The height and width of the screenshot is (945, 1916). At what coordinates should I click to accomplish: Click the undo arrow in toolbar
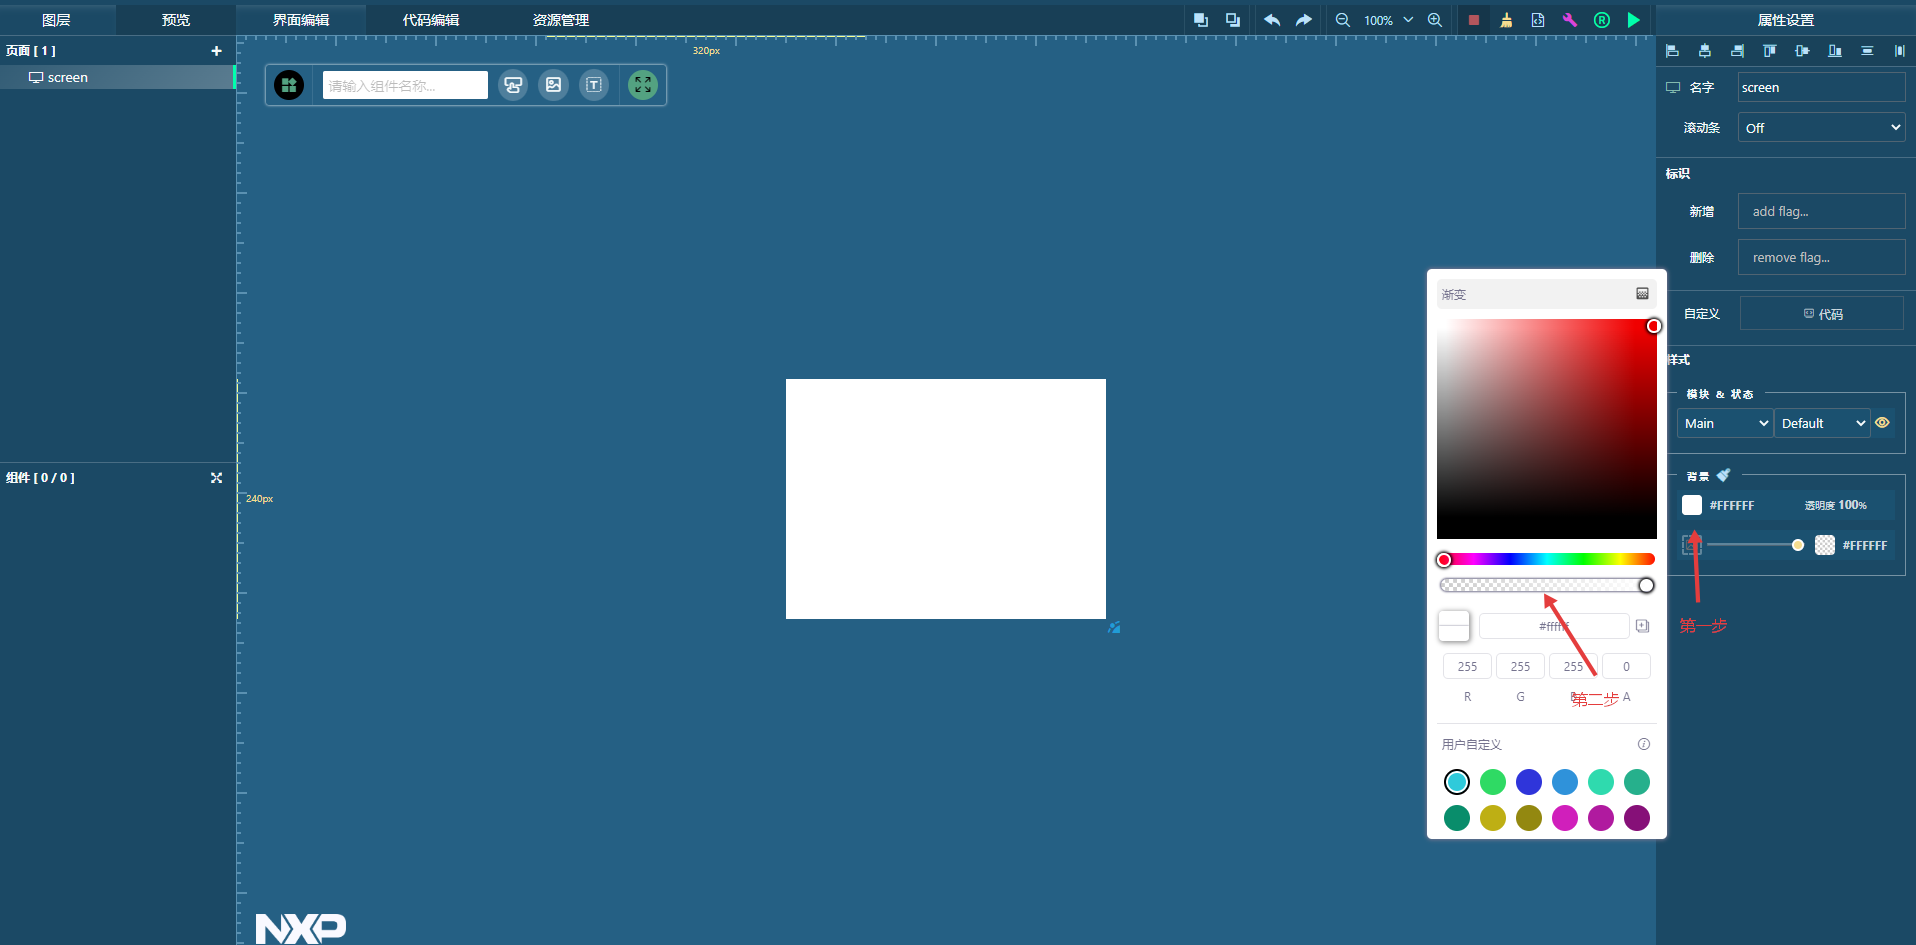tap(1271, 20)
